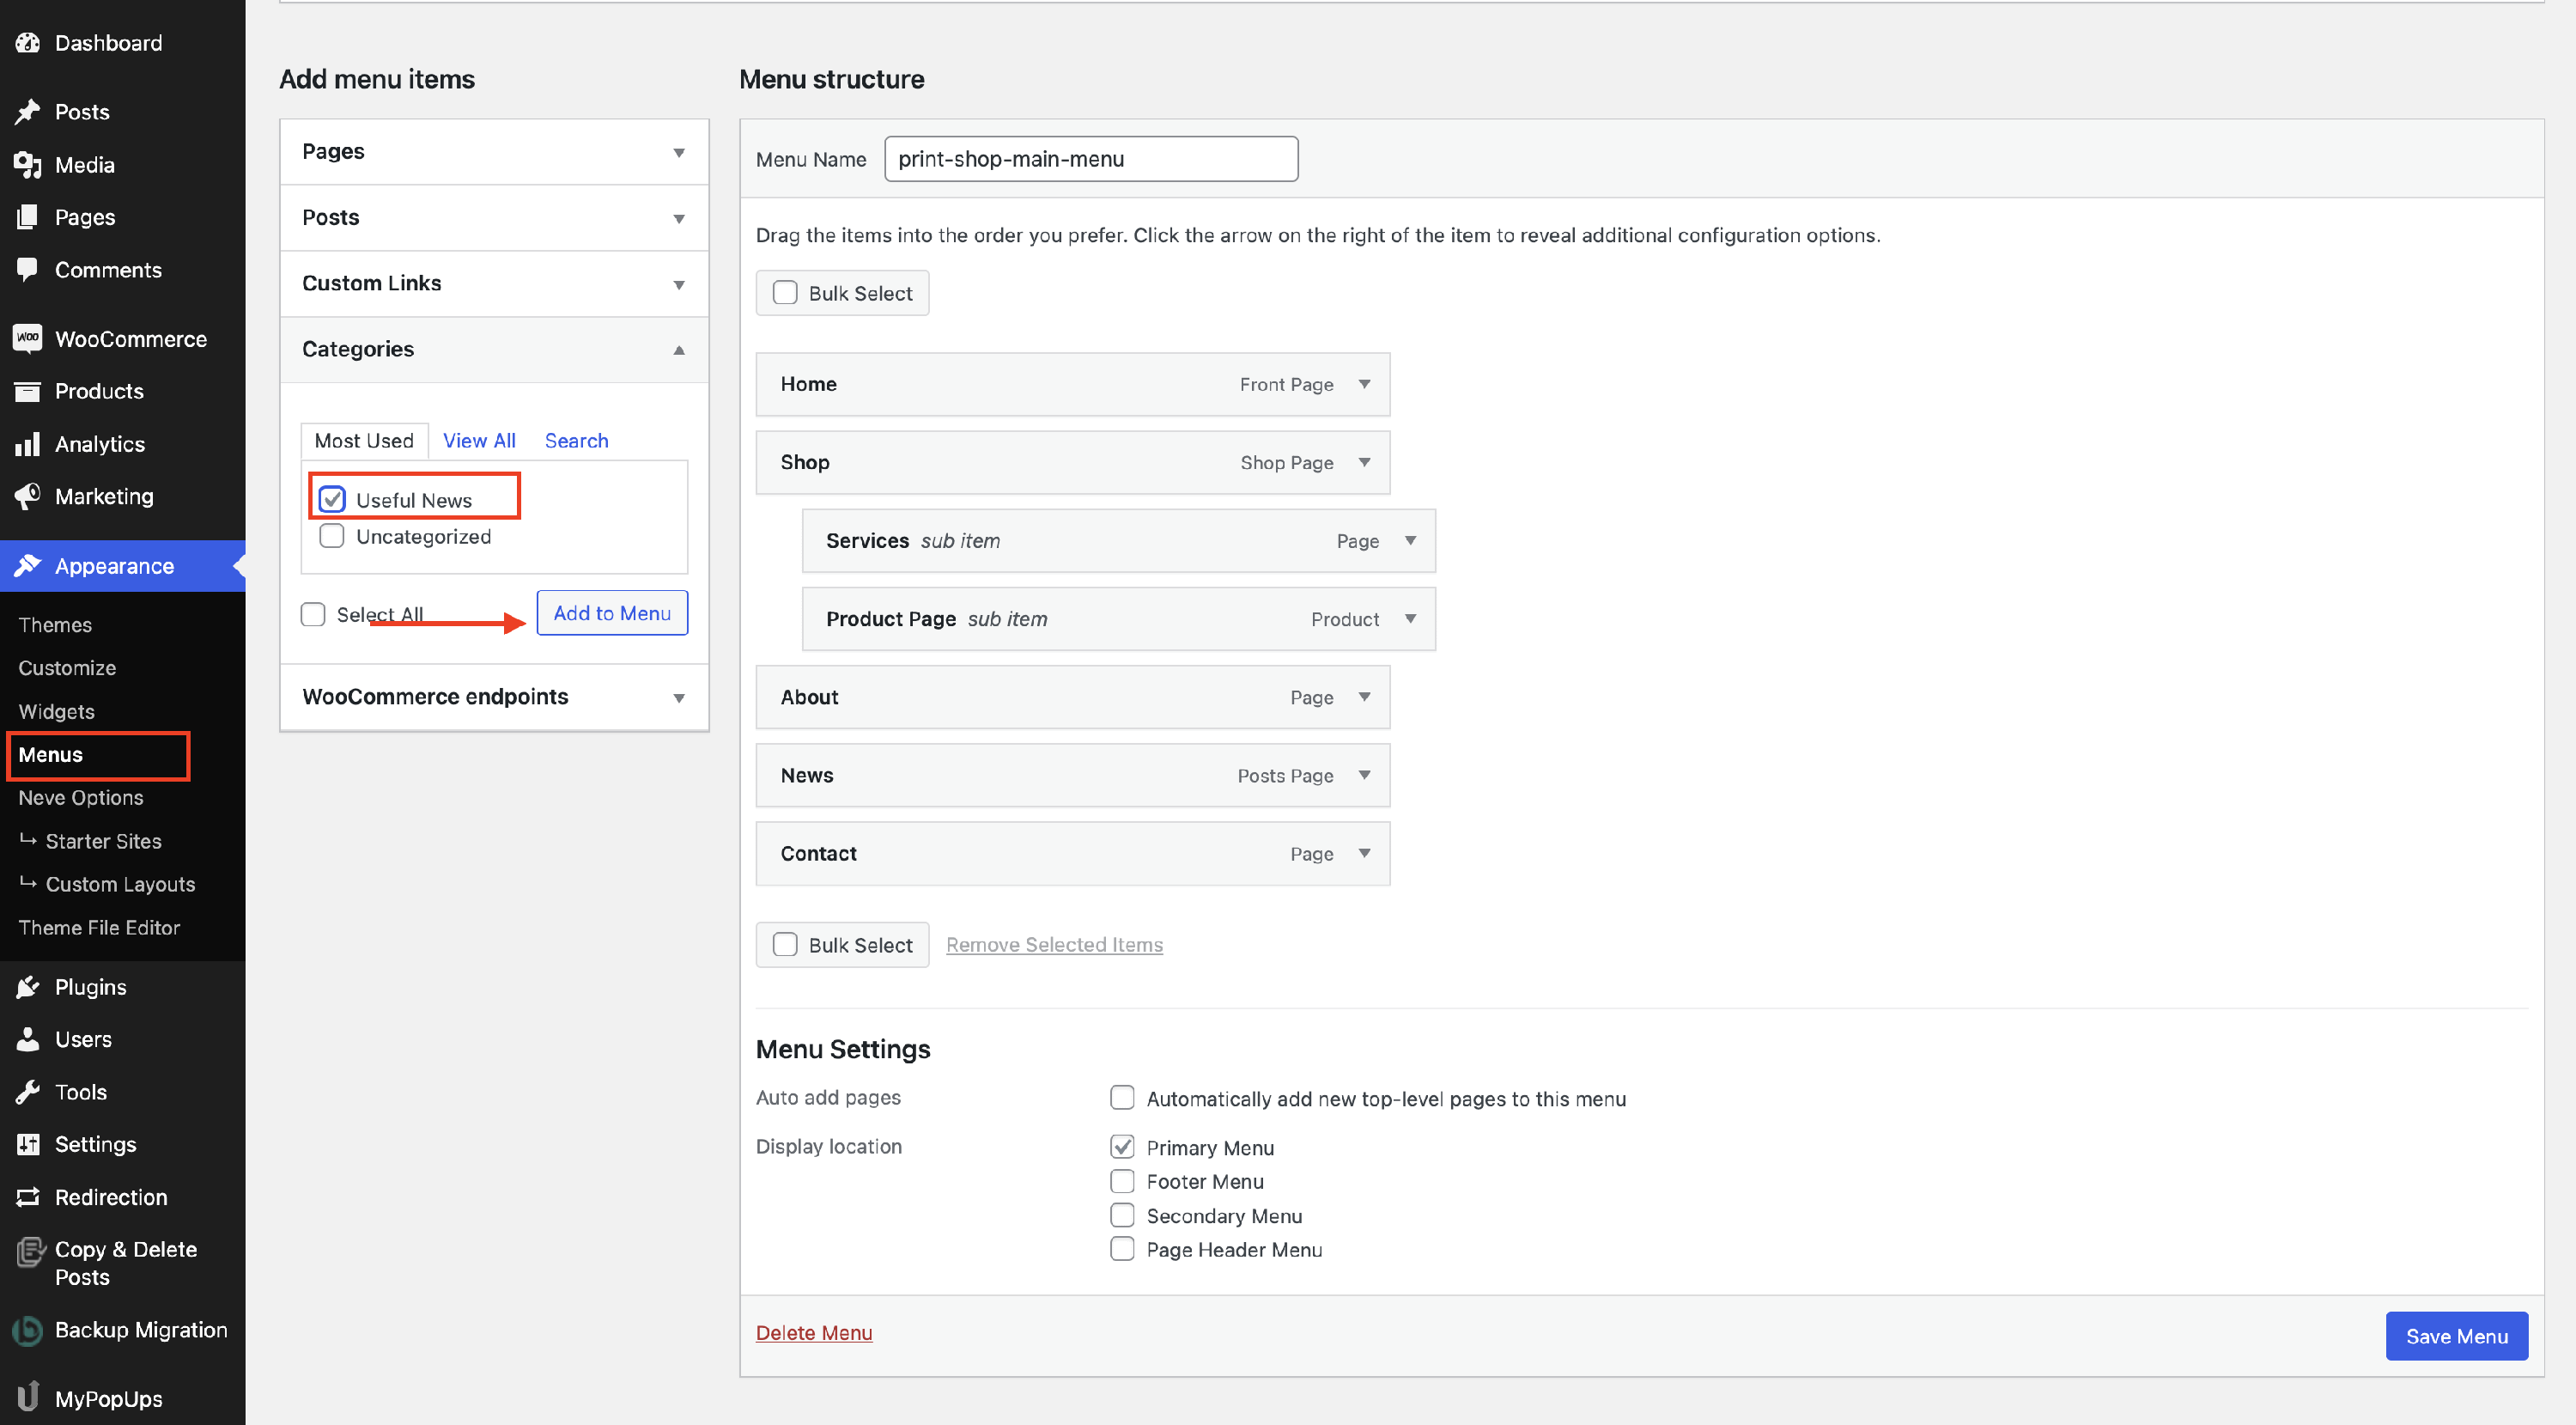This screenshot has width=2576, height=1425.
Task: Check the Uncategorized category checkbox
Action: click(332, 536)
